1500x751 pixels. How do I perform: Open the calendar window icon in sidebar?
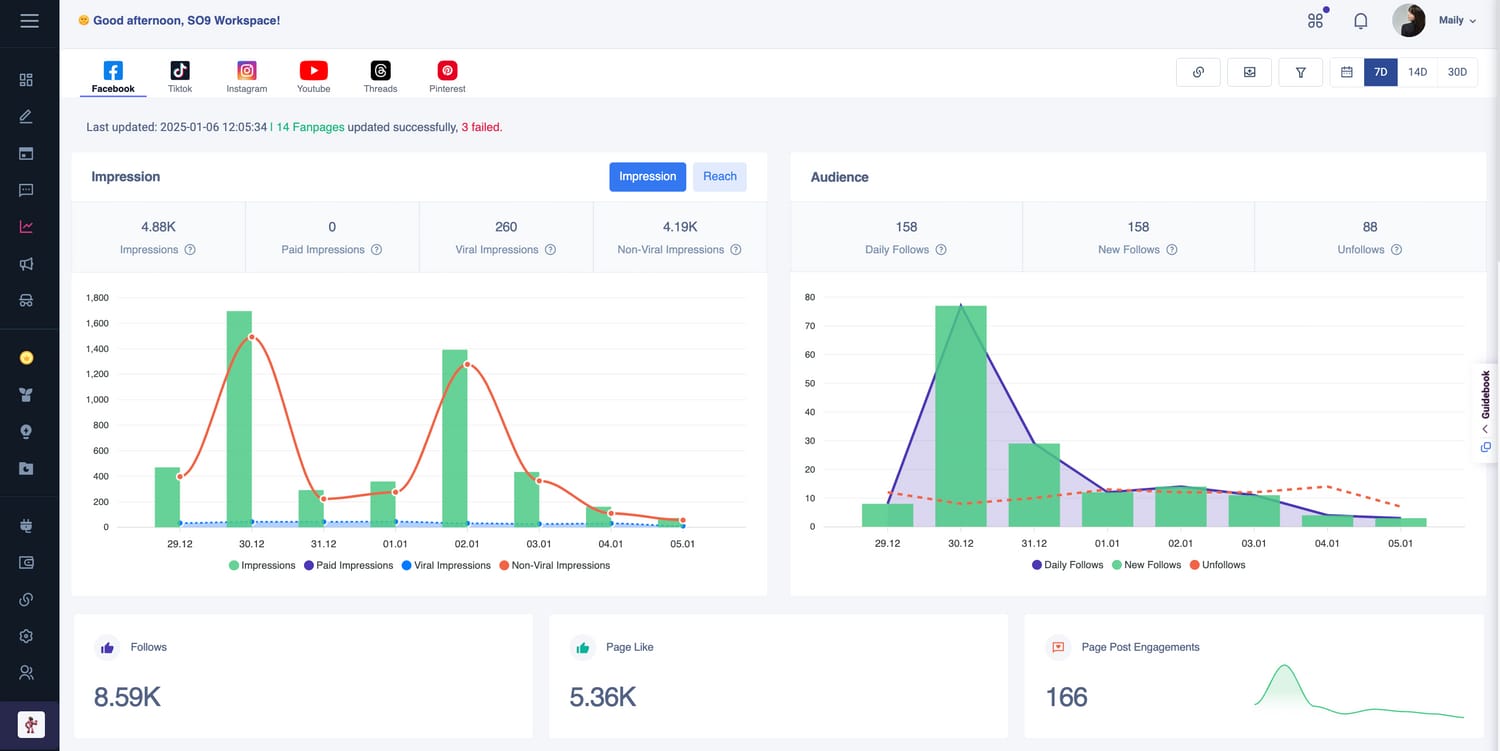click(26, 153)
